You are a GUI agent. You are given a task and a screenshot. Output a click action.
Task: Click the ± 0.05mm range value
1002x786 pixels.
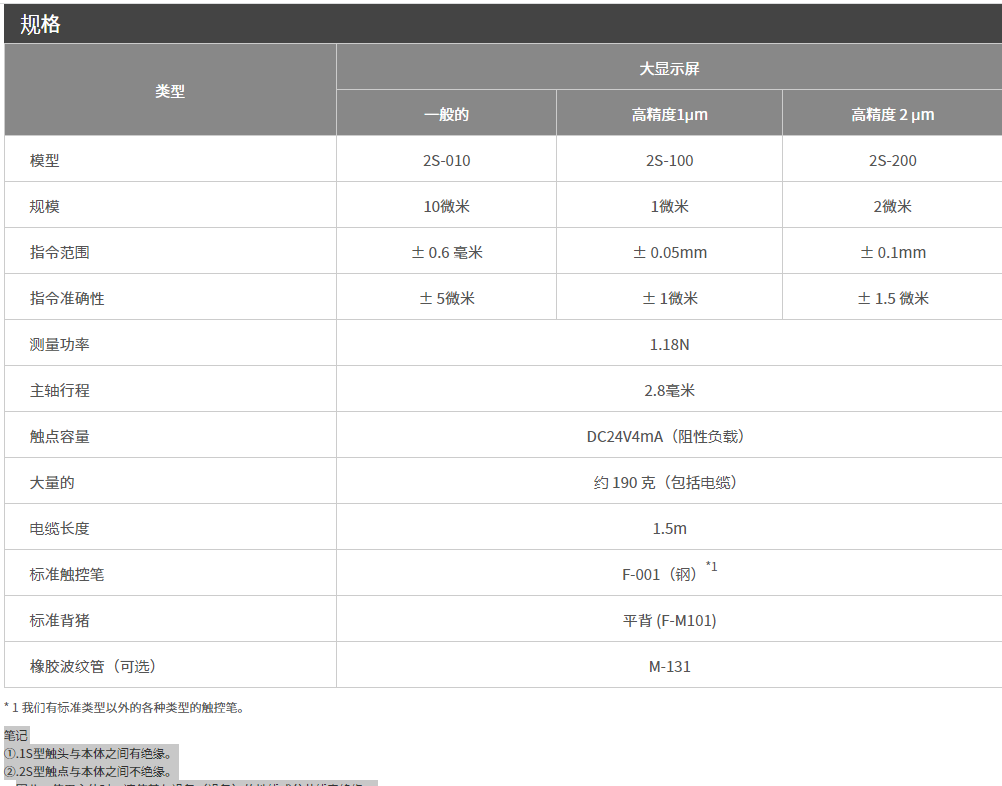coord(668,251)
